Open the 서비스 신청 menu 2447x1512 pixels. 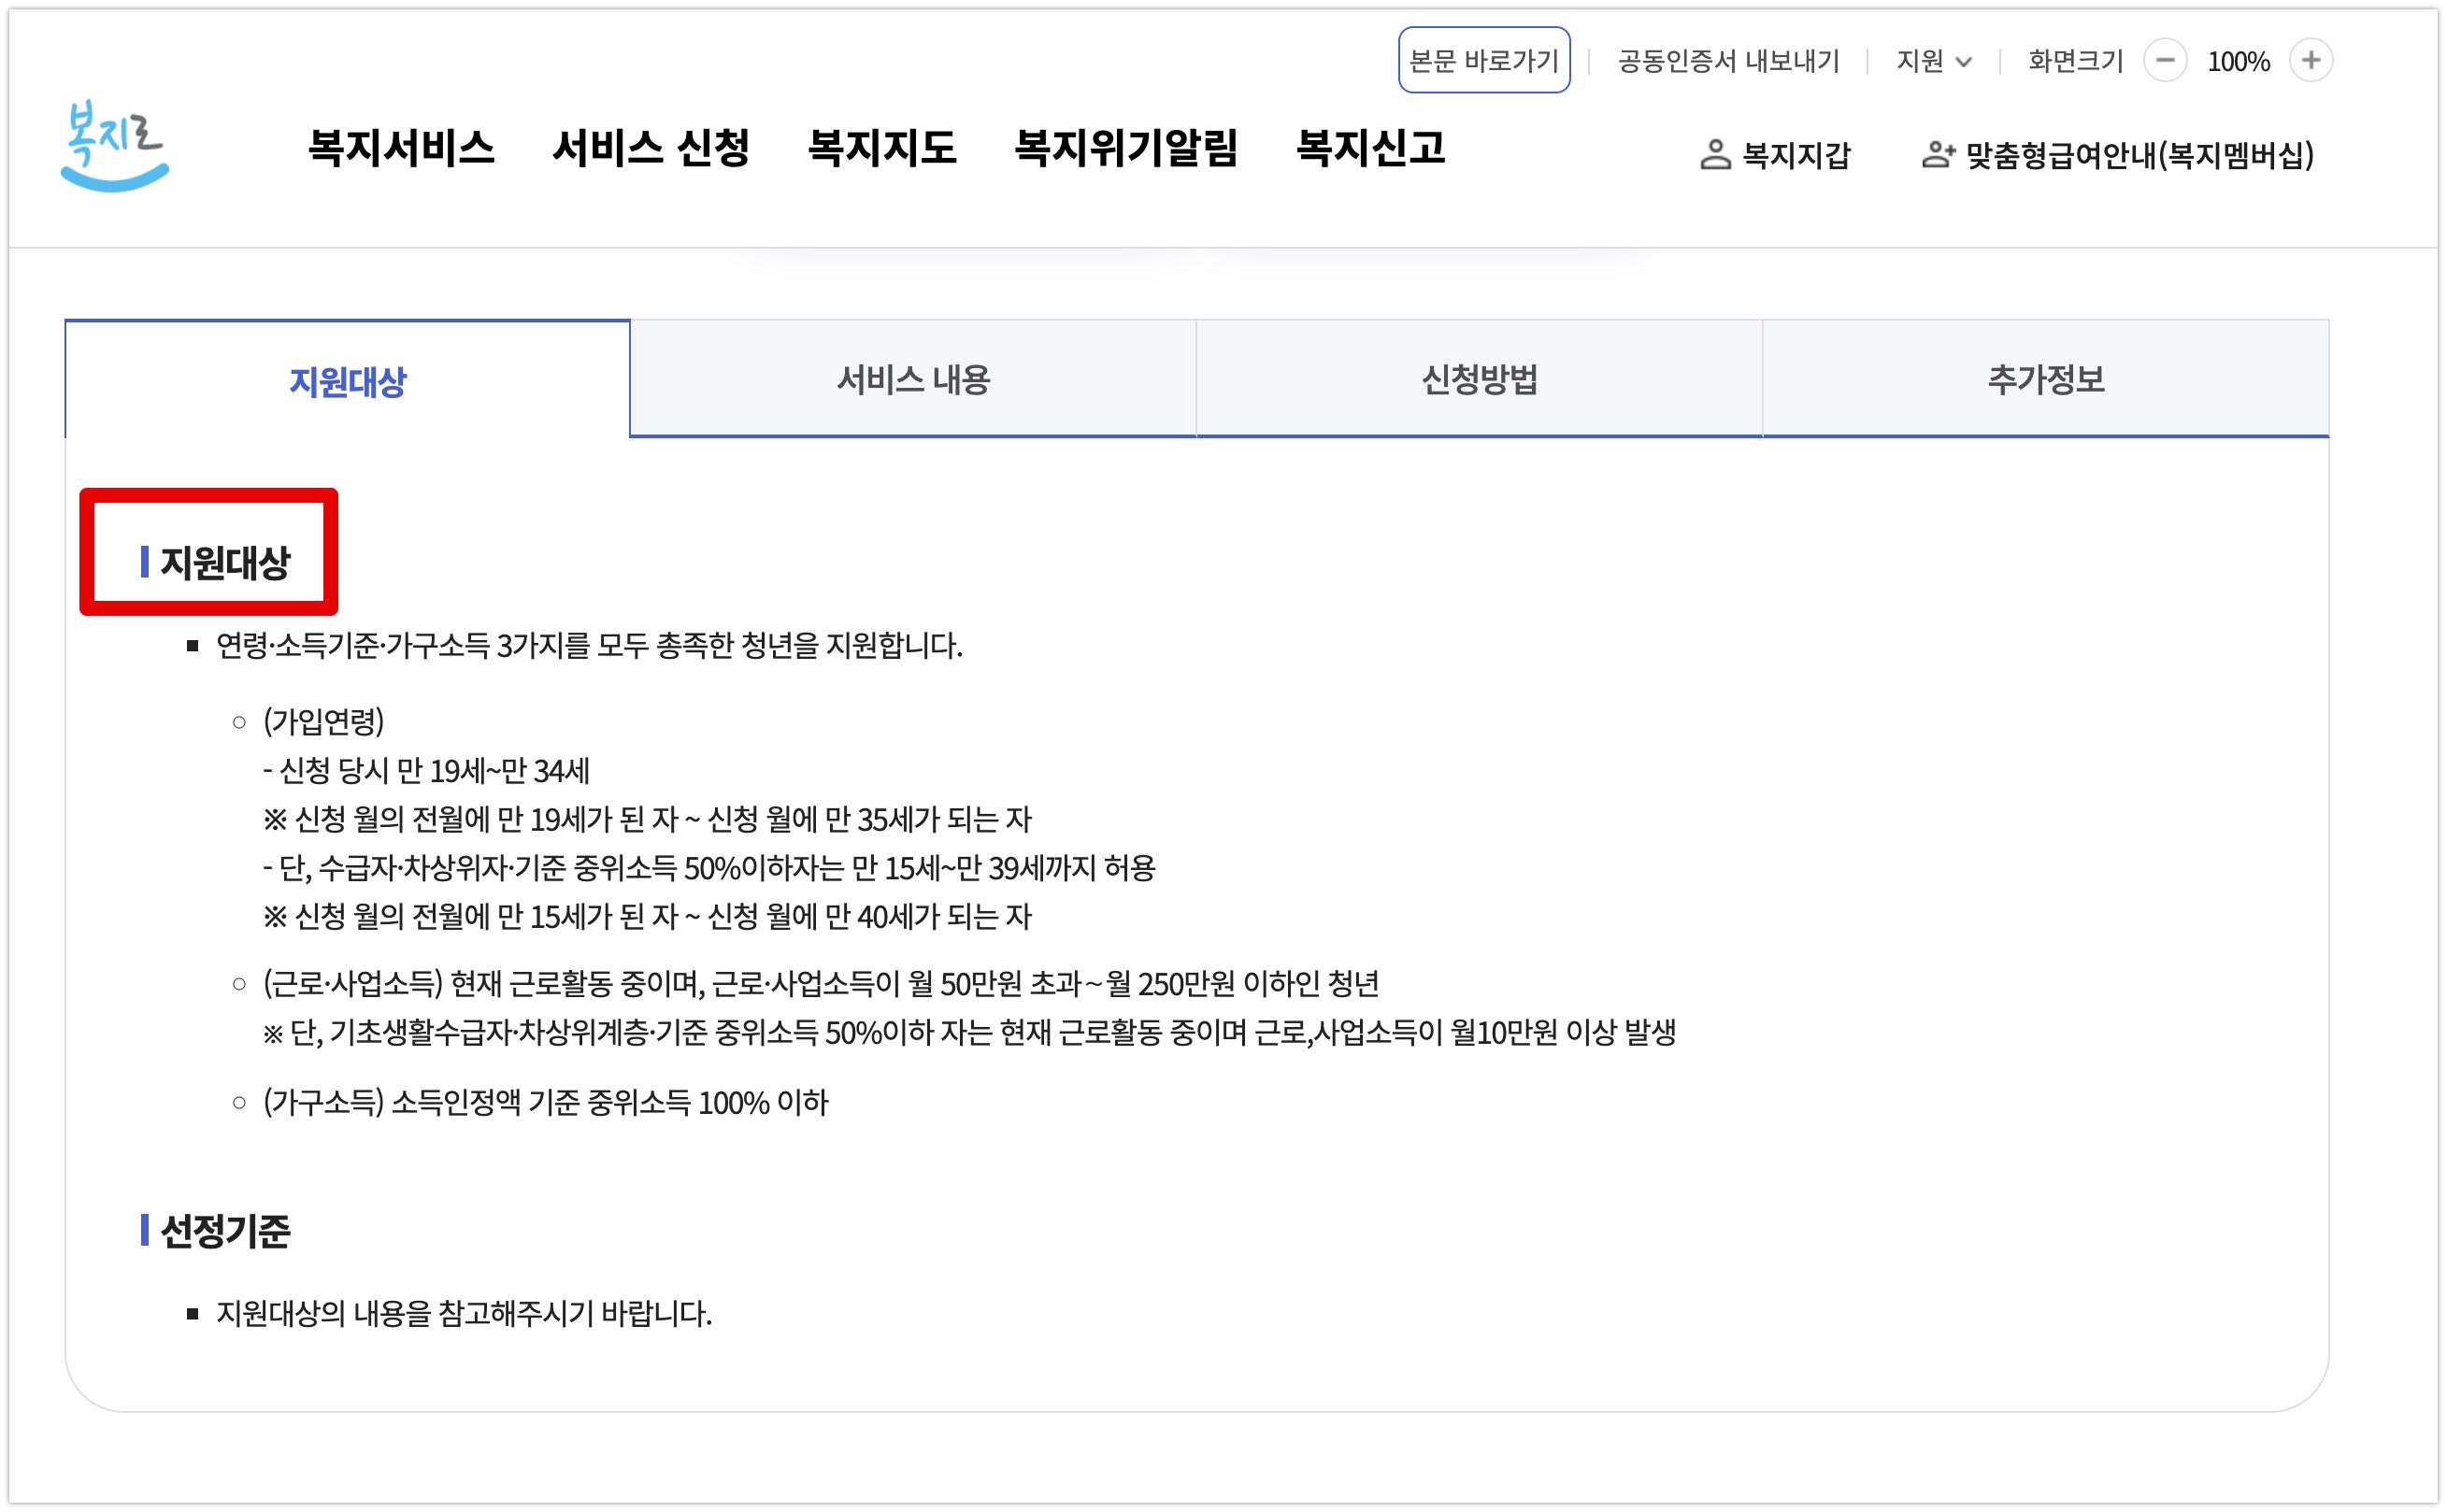click(650, 149)
